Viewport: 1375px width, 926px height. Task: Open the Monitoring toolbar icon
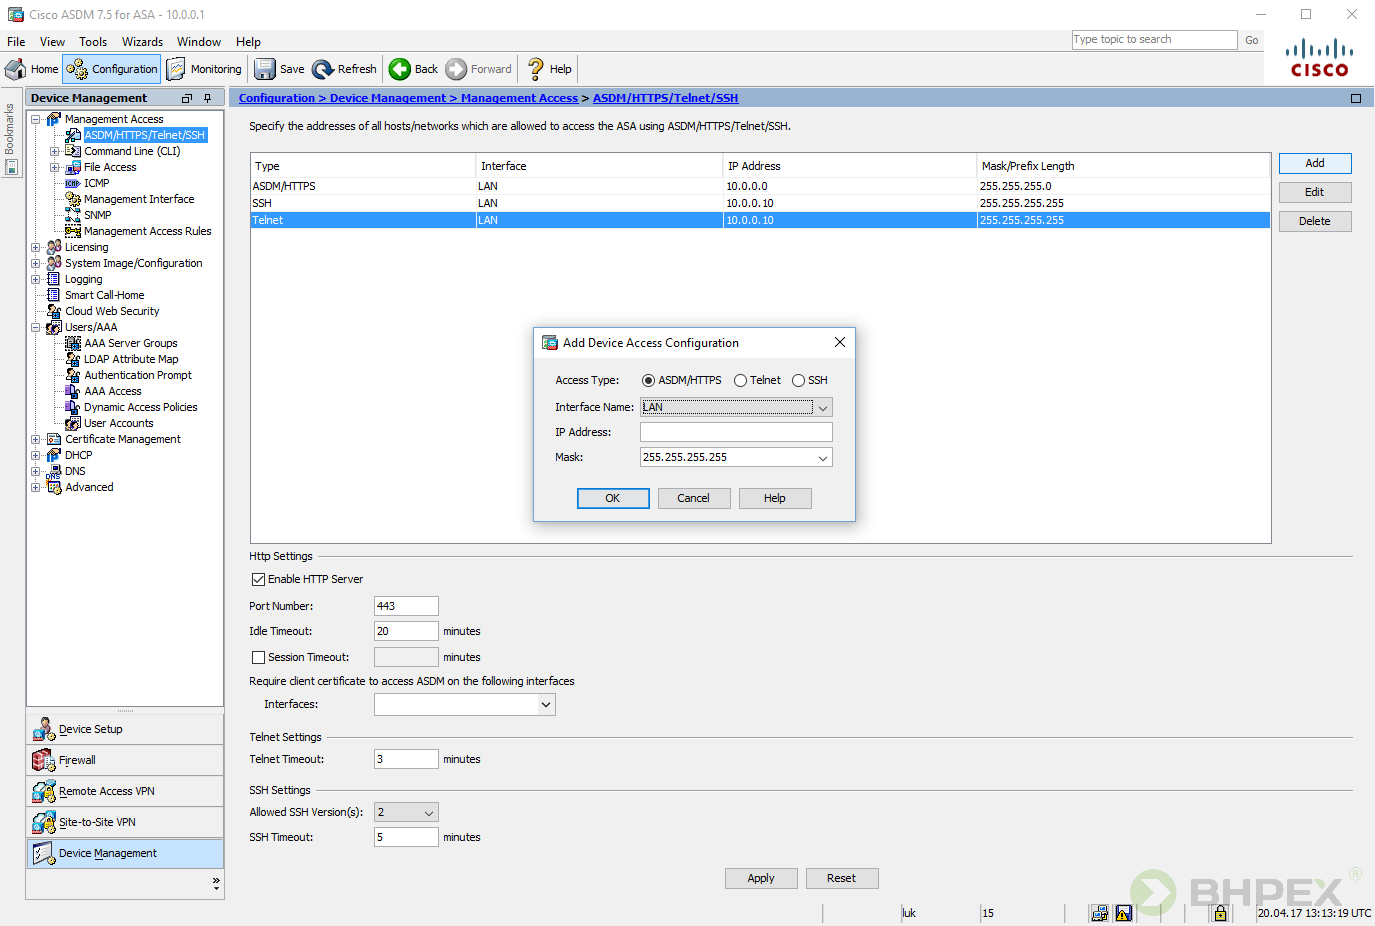click(176, 69)
